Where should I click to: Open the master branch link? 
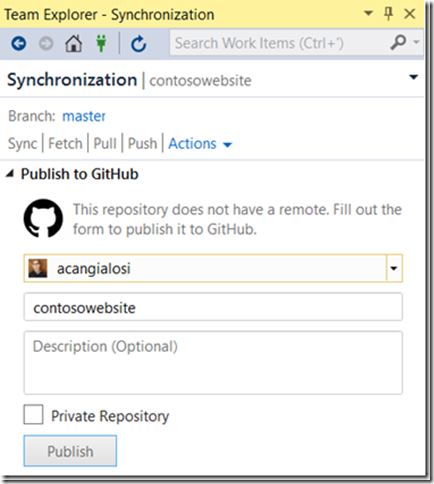click(x=84, y=116)
